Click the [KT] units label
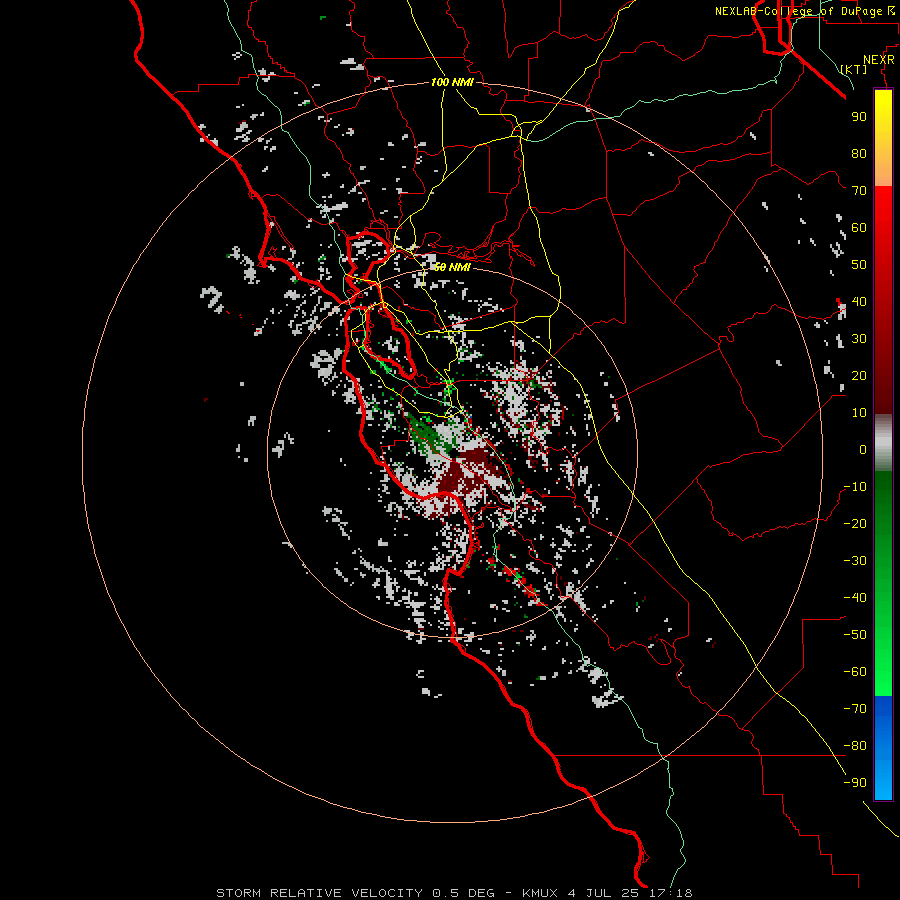 click(x=854, y=69)
